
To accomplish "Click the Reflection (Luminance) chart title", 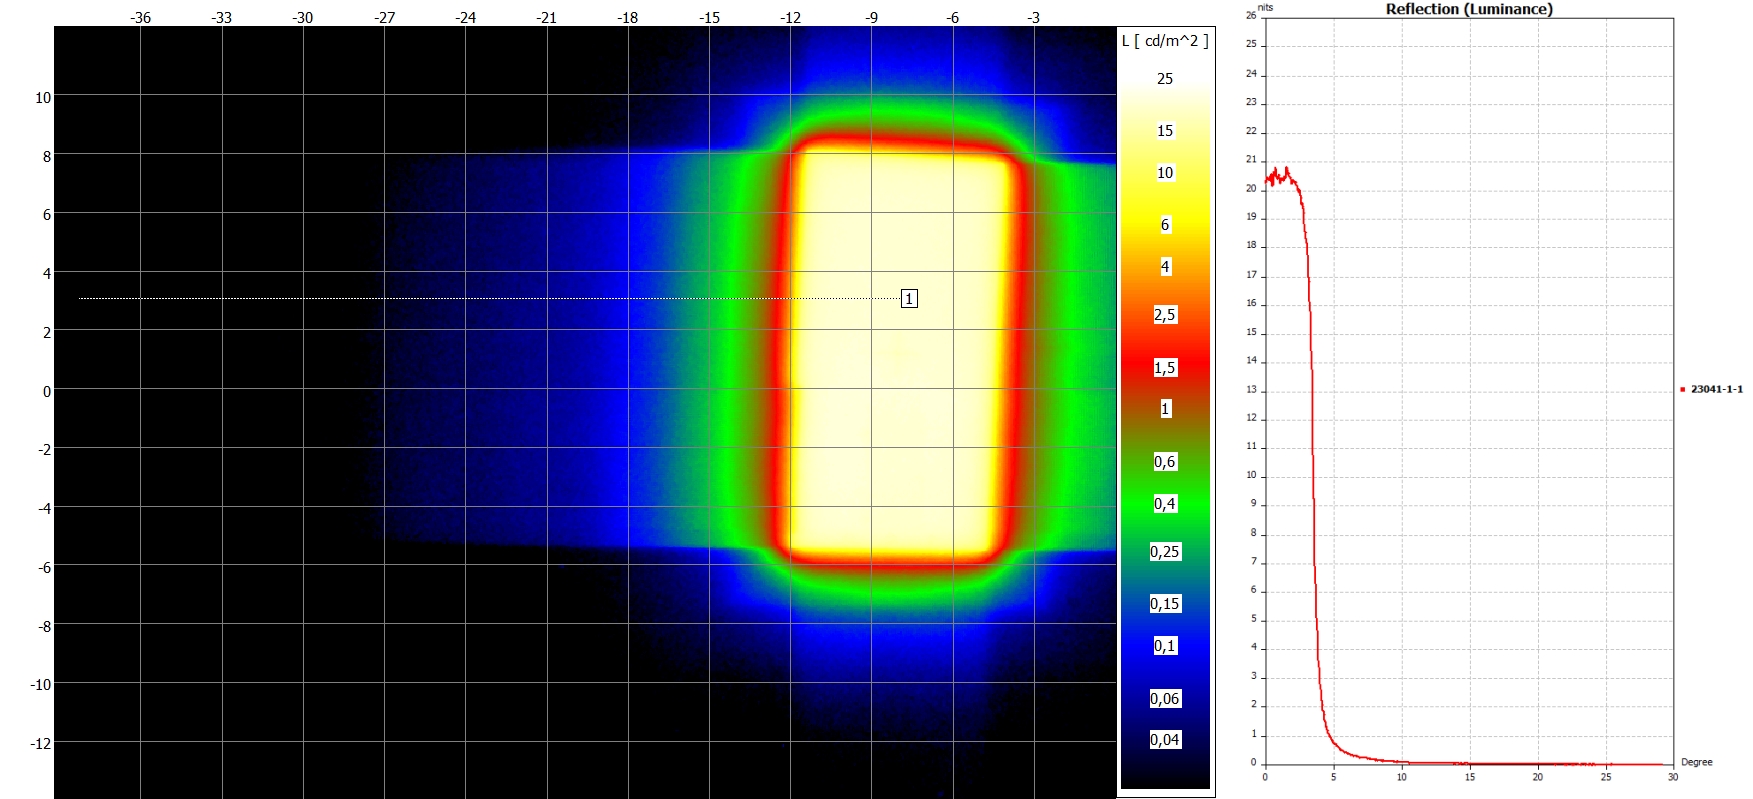I will tap(1468, 9).
